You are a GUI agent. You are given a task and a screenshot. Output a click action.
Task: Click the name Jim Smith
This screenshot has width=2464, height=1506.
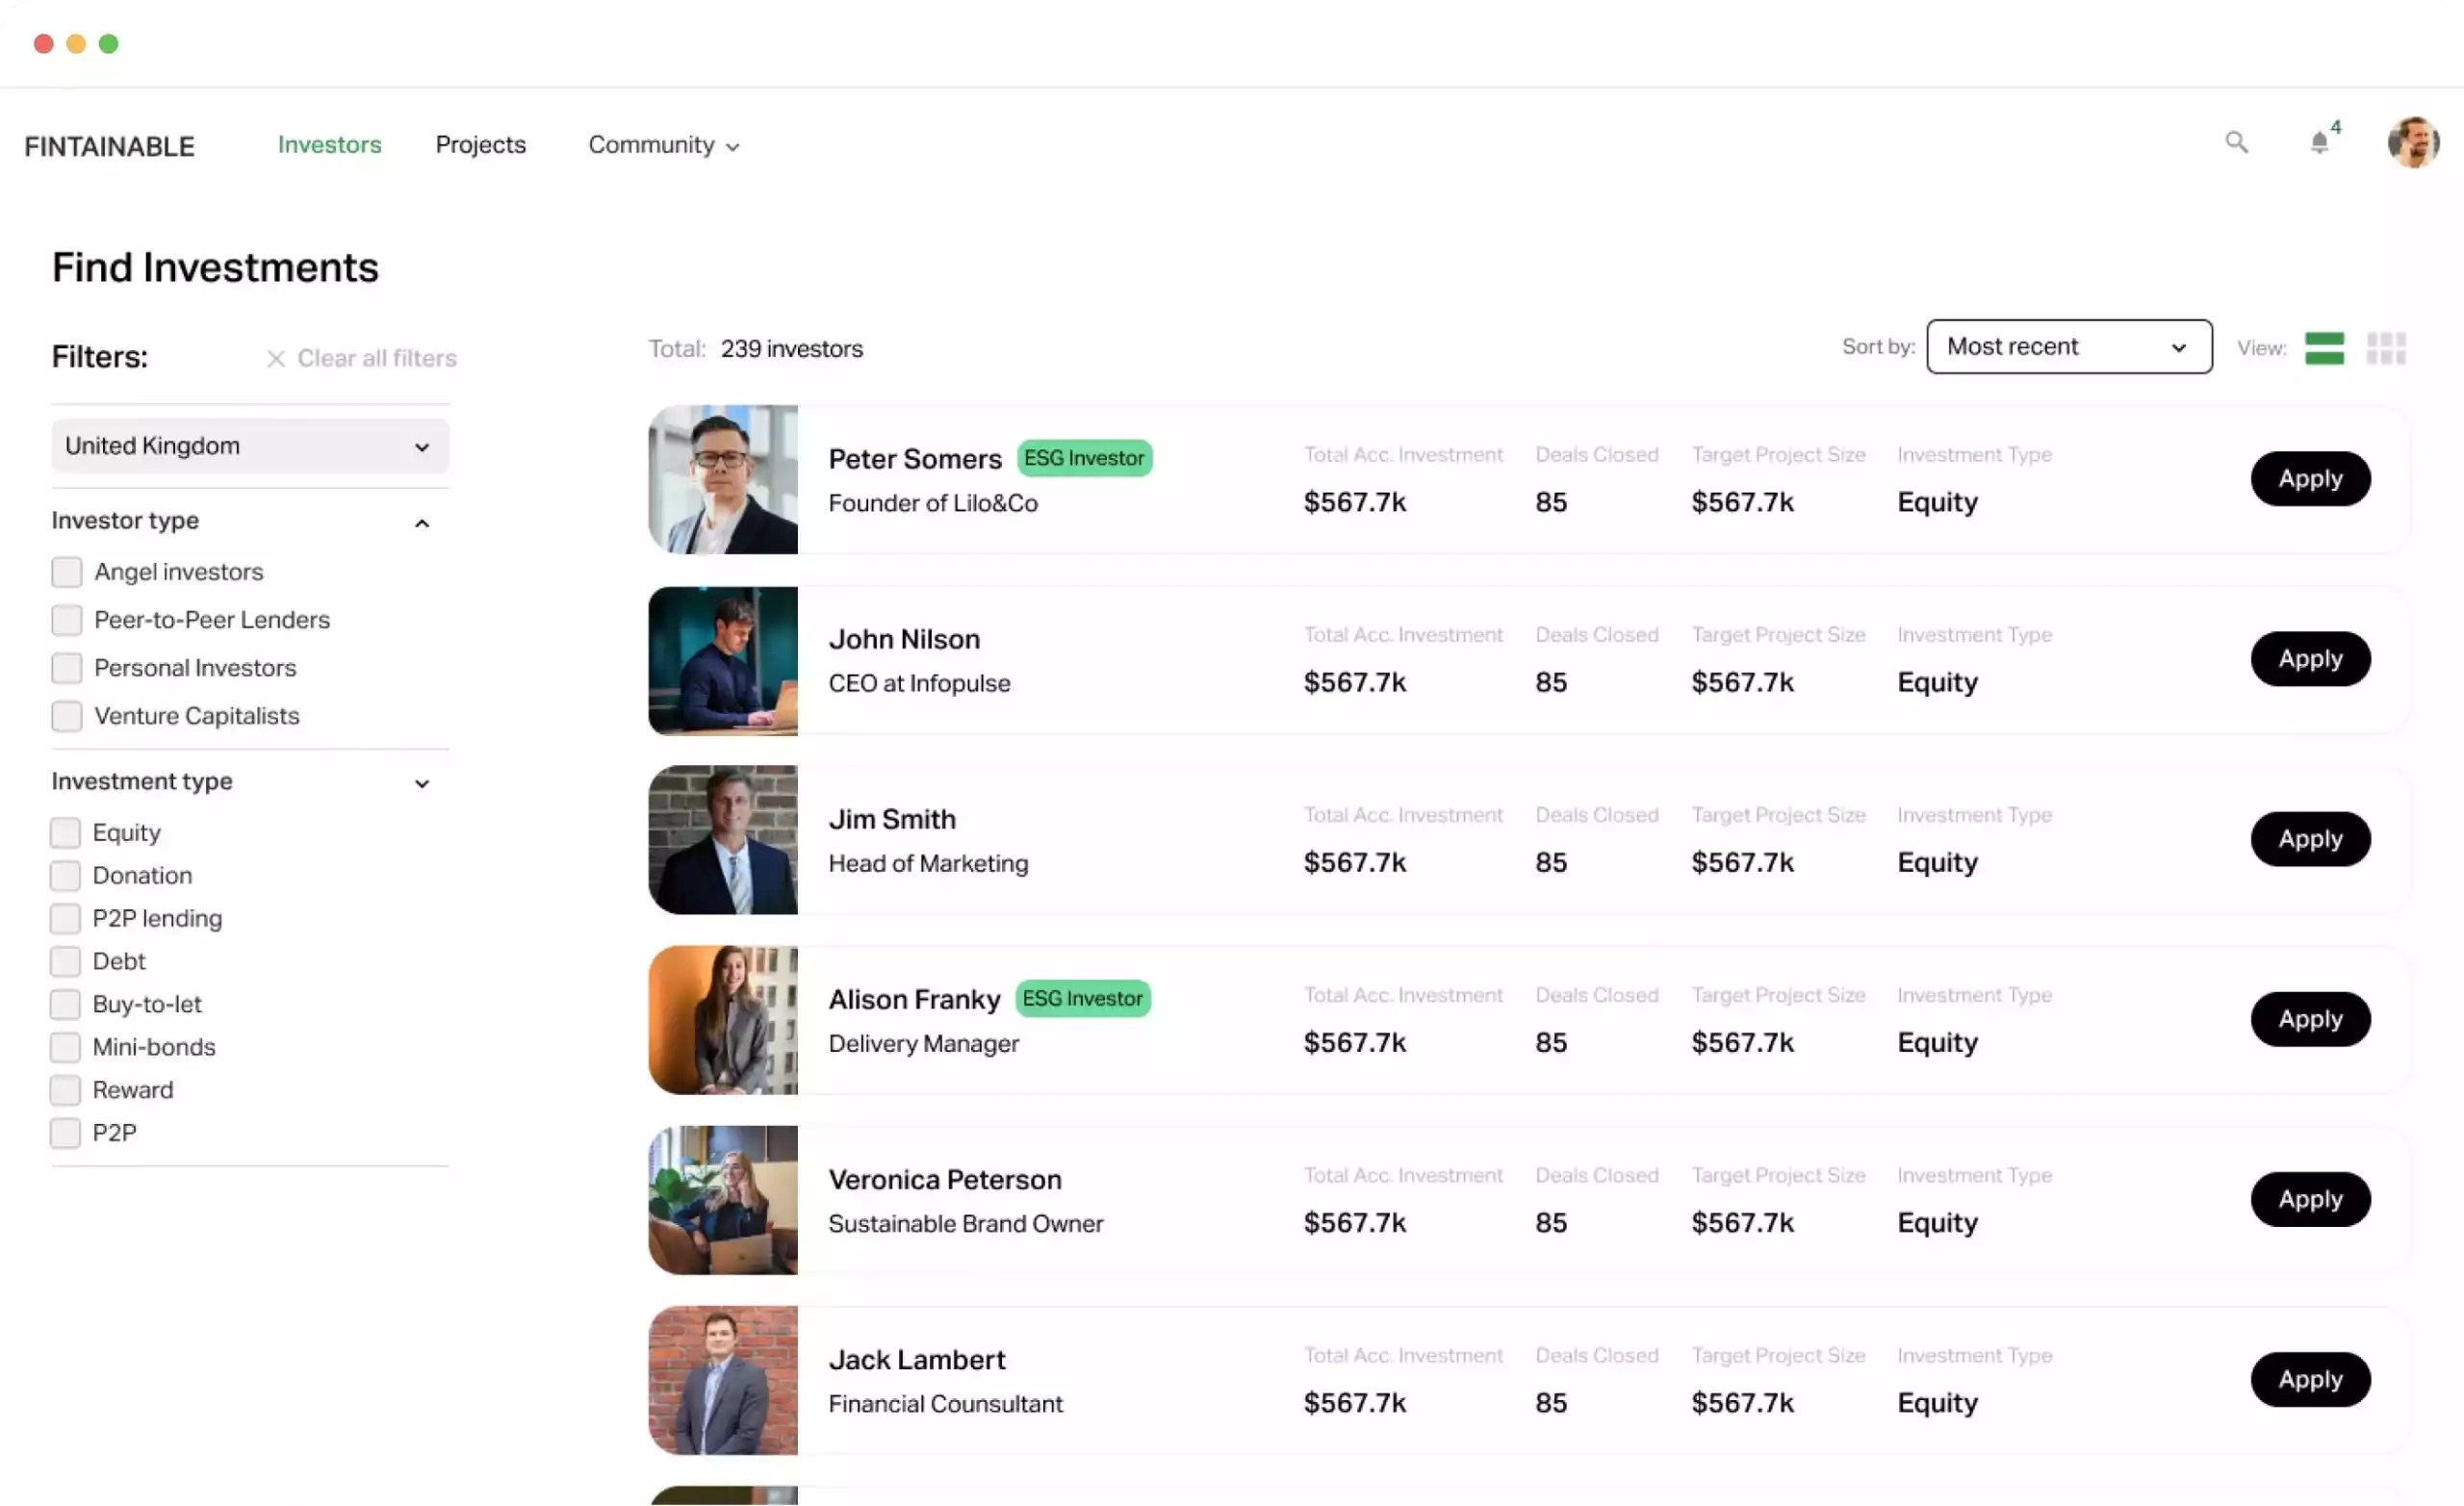pos(892,819)
